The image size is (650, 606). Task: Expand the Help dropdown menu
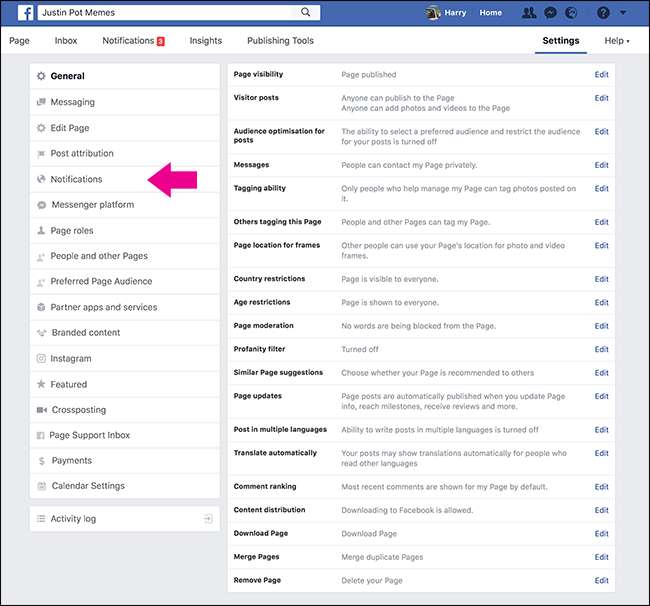pos(617,41)
